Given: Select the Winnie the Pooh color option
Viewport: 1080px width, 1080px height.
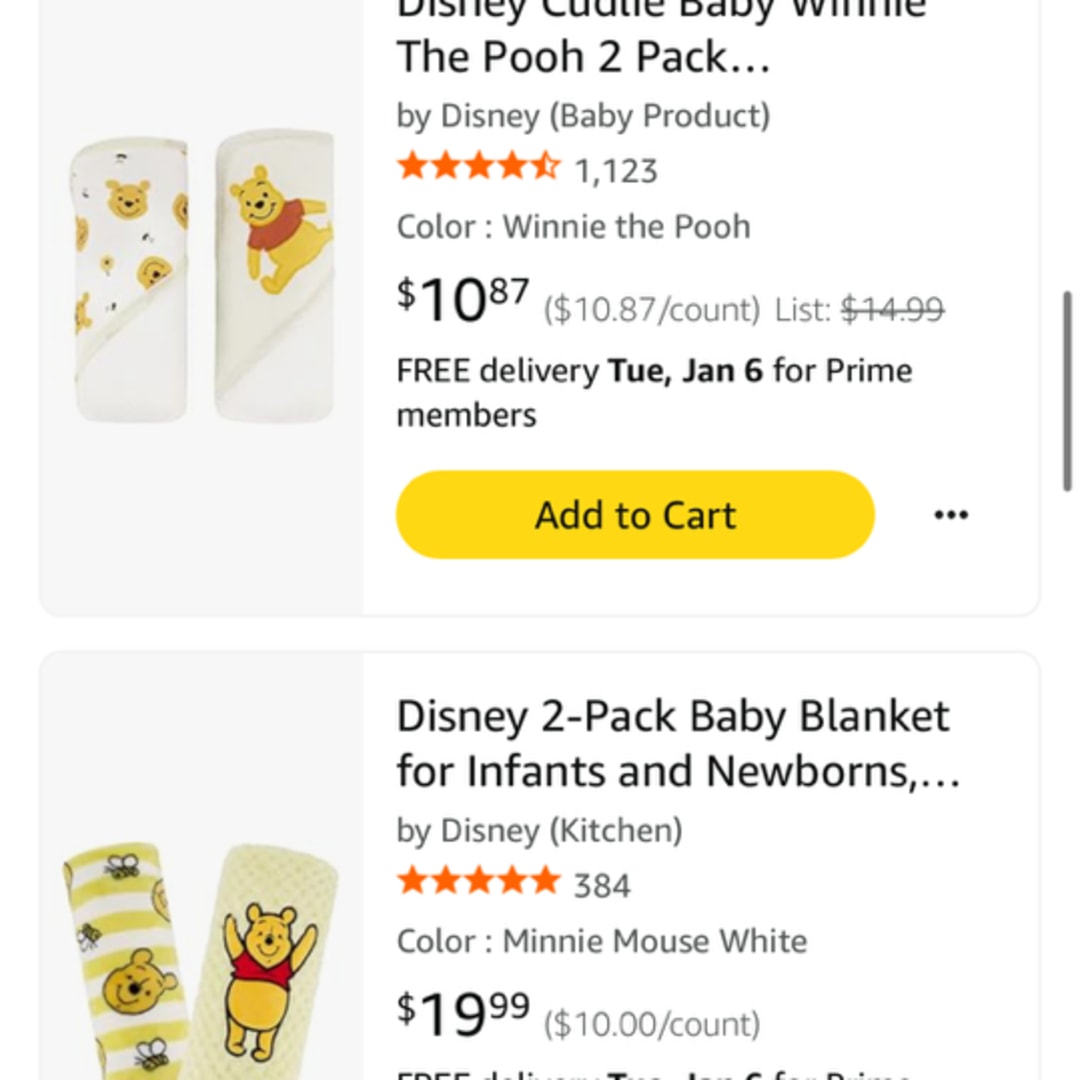Looking at the screenshot, I should click(x=573, y=227).
